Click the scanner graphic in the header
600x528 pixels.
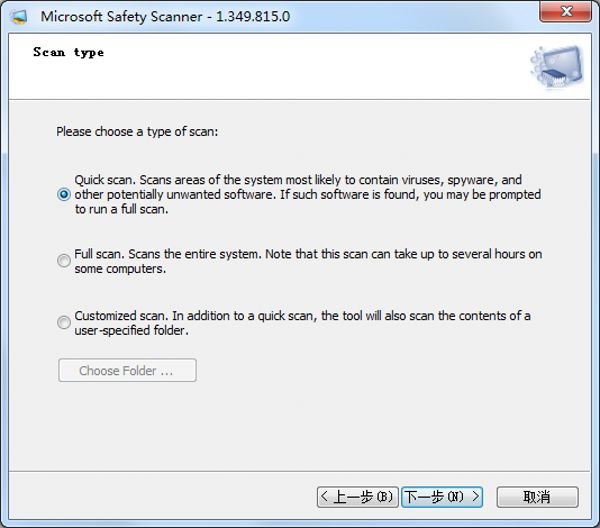click(x=556, y=67)
